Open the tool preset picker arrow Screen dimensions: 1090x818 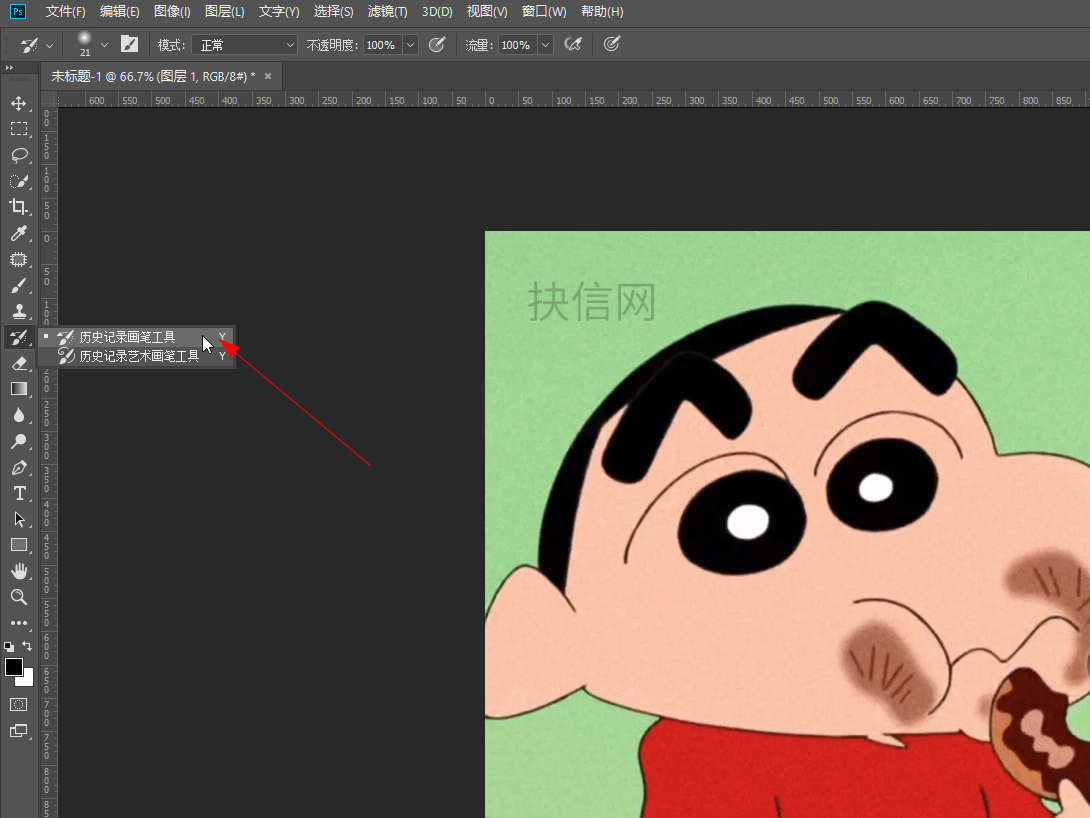click(50, 46)
